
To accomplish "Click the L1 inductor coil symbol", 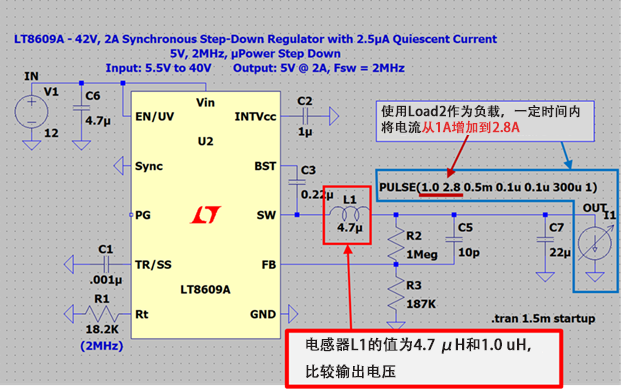I will (349, 214).
